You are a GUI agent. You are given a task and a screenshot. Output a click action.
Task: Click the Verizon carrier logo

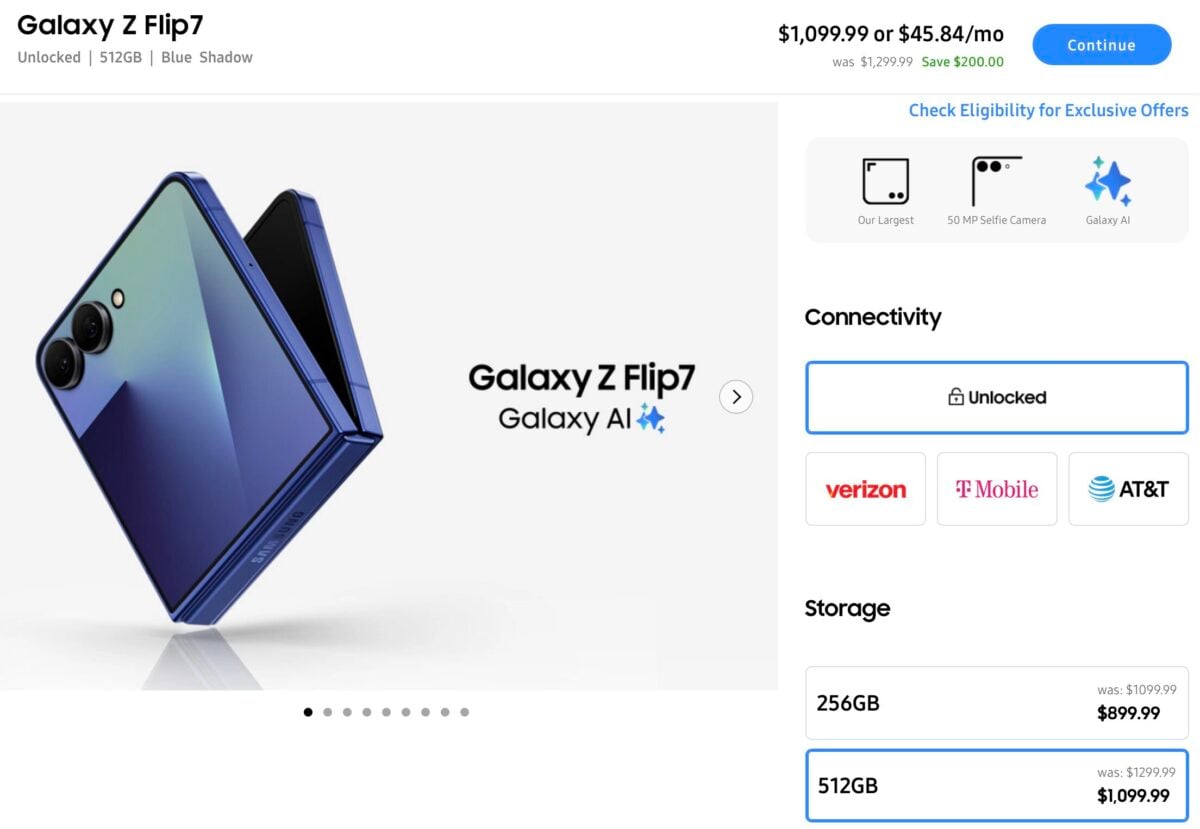coord(865,489)
